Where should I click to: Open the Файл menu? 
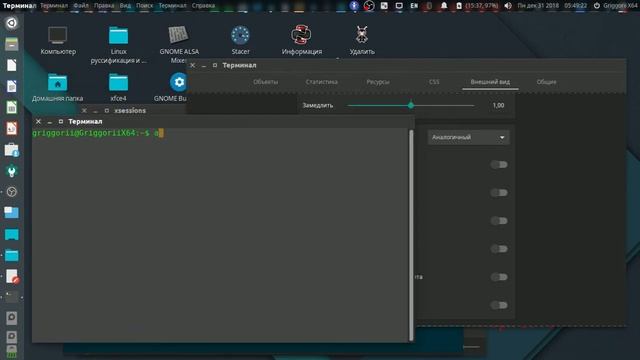tap(81, 6)
